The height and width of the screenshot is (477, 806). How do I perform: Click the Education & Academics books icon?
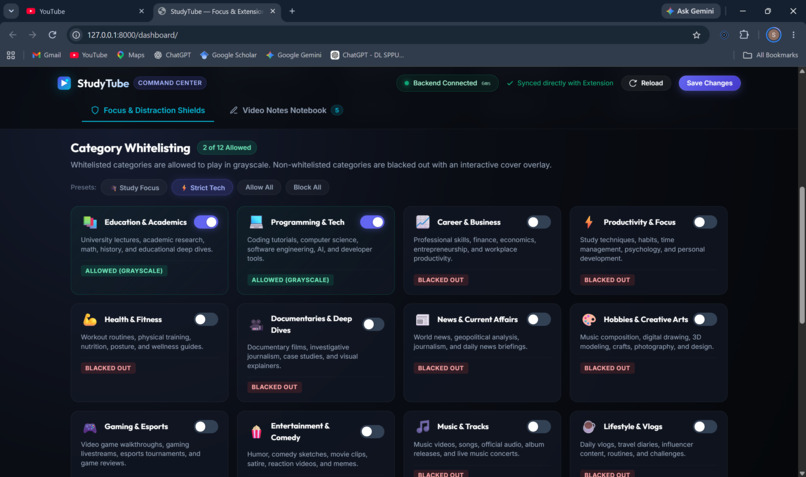(x=90, y=222)
